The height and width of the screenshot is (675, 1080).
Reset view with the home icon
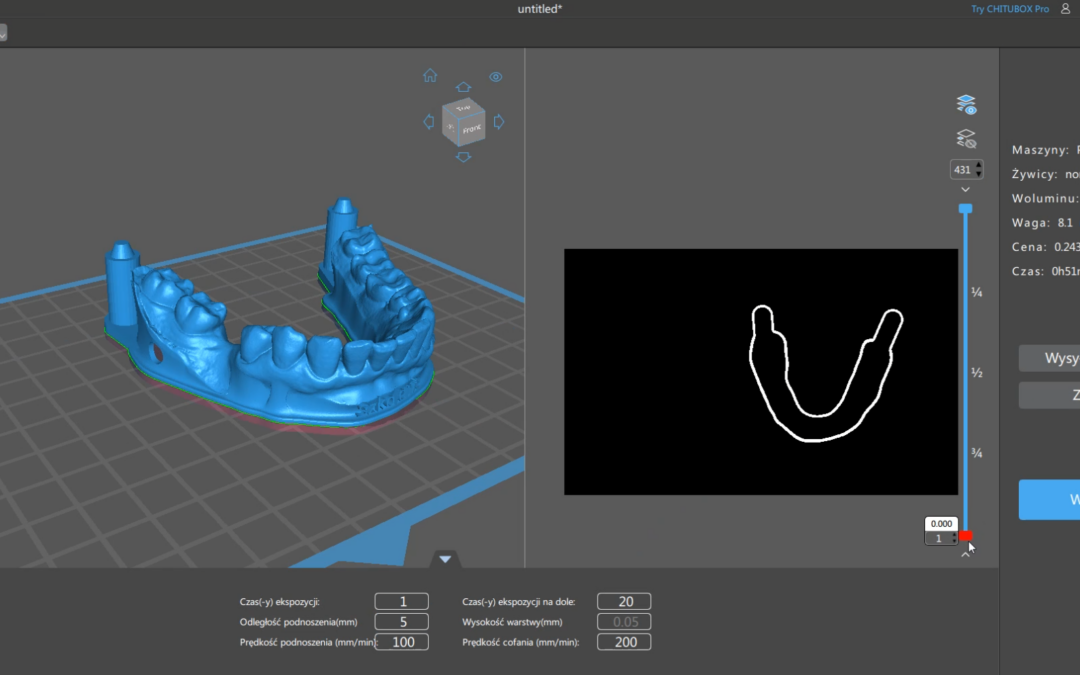(x=430, y=76)
